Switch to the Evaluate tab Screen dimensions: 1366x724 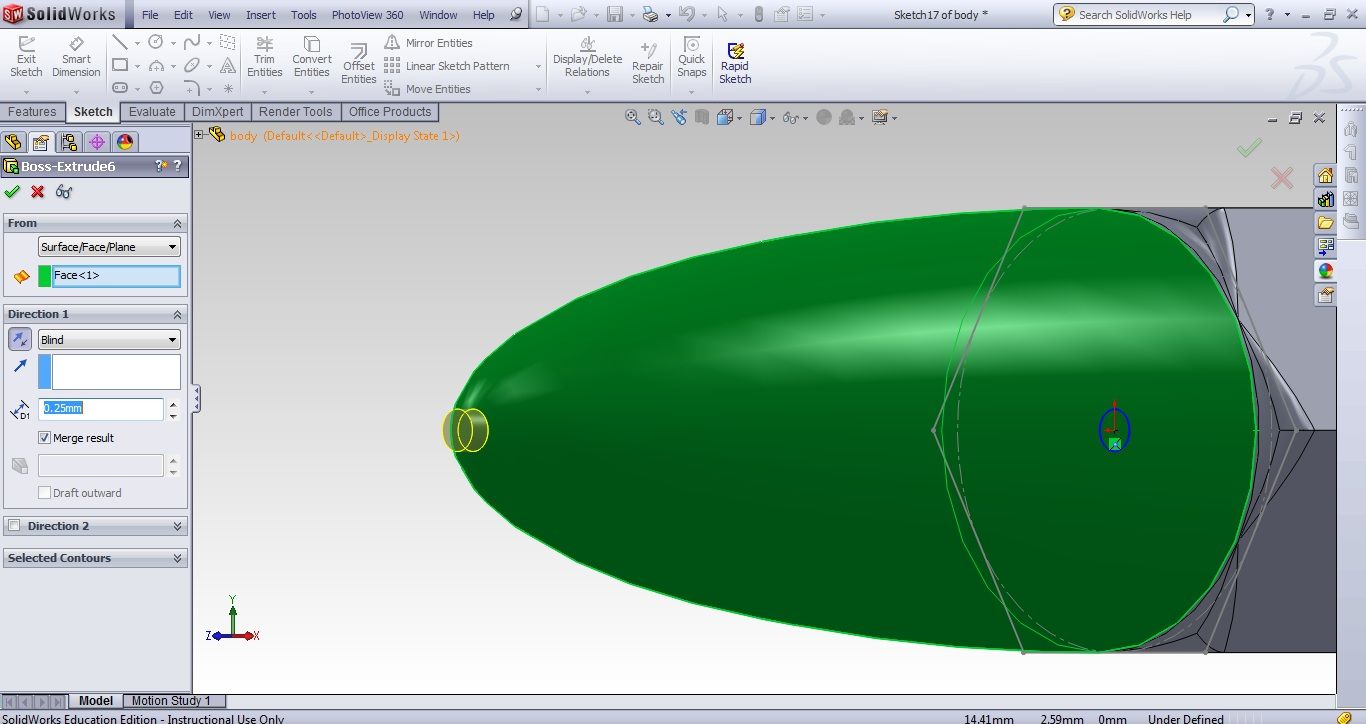[152, 112]
